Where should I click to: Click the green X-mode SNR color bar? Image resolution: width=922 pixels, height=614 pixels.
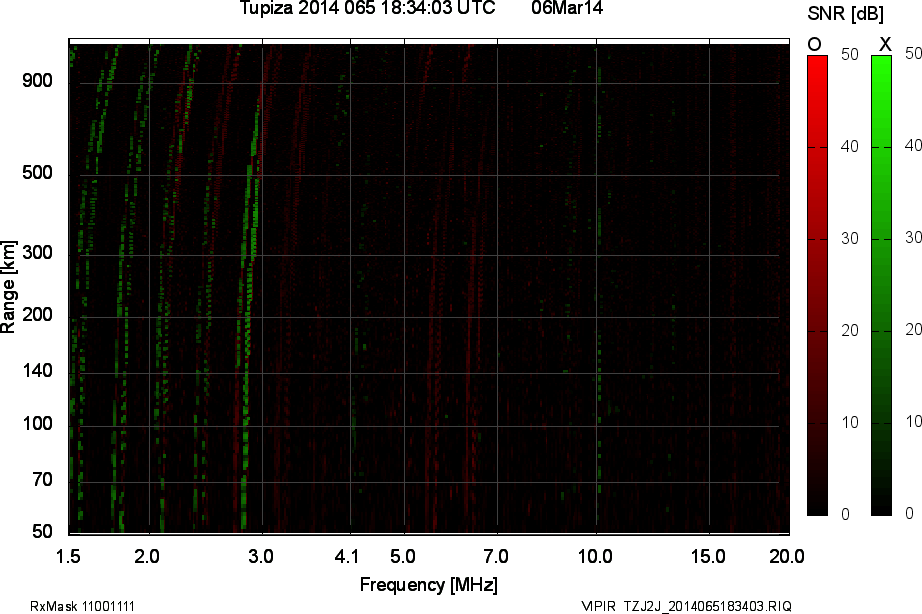881,285
